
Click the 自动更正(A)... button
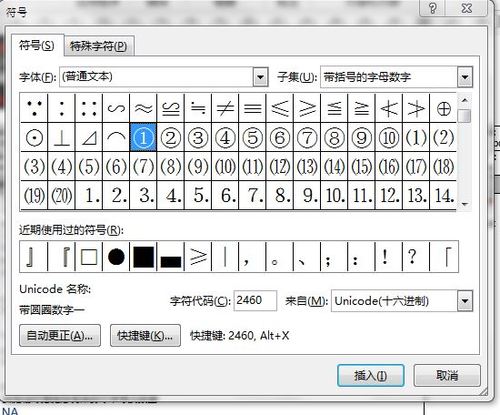pos(60,335)
